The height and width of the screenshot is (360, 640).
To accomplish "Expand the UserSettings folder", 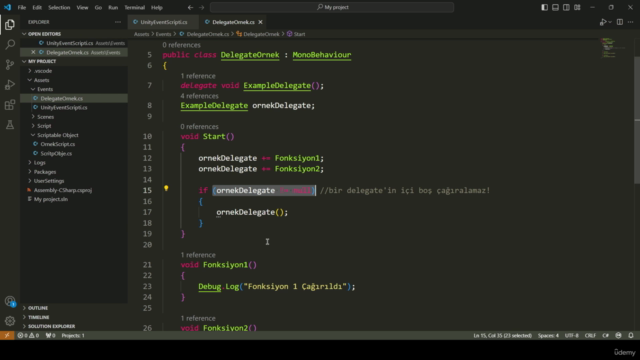I will 49,181.
